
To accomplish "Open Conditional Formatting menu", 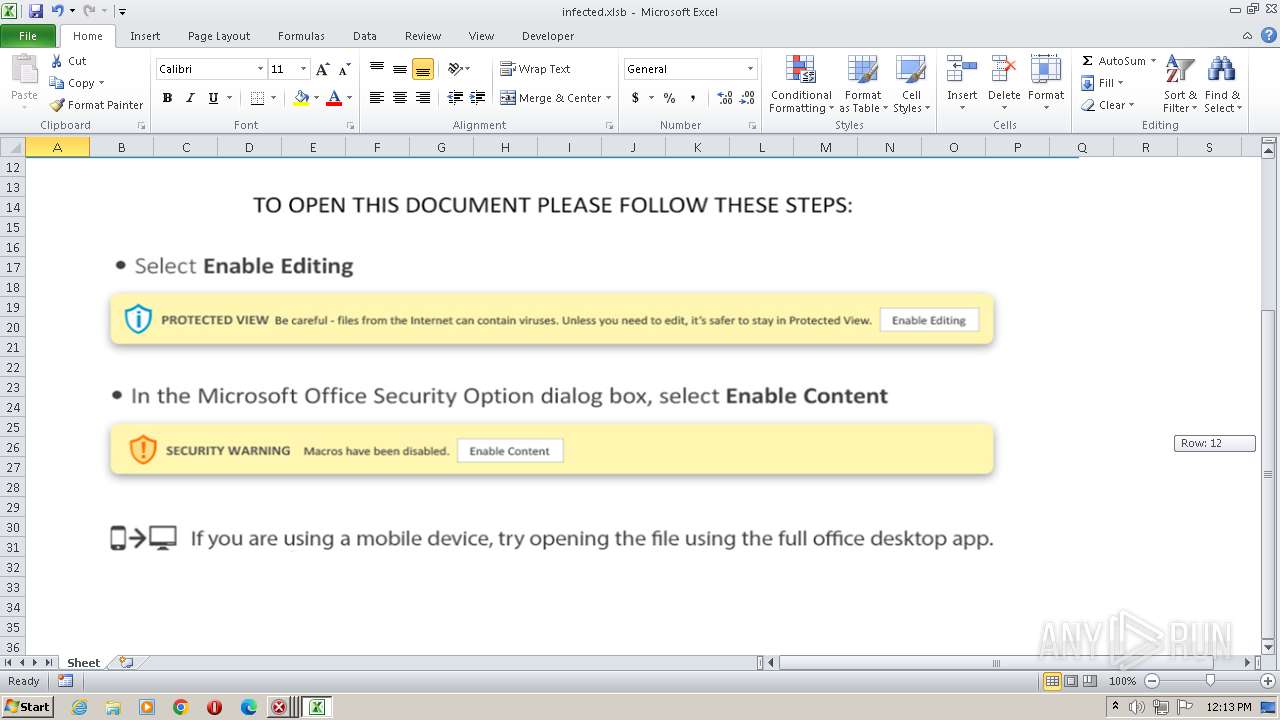I will point(801,84).
